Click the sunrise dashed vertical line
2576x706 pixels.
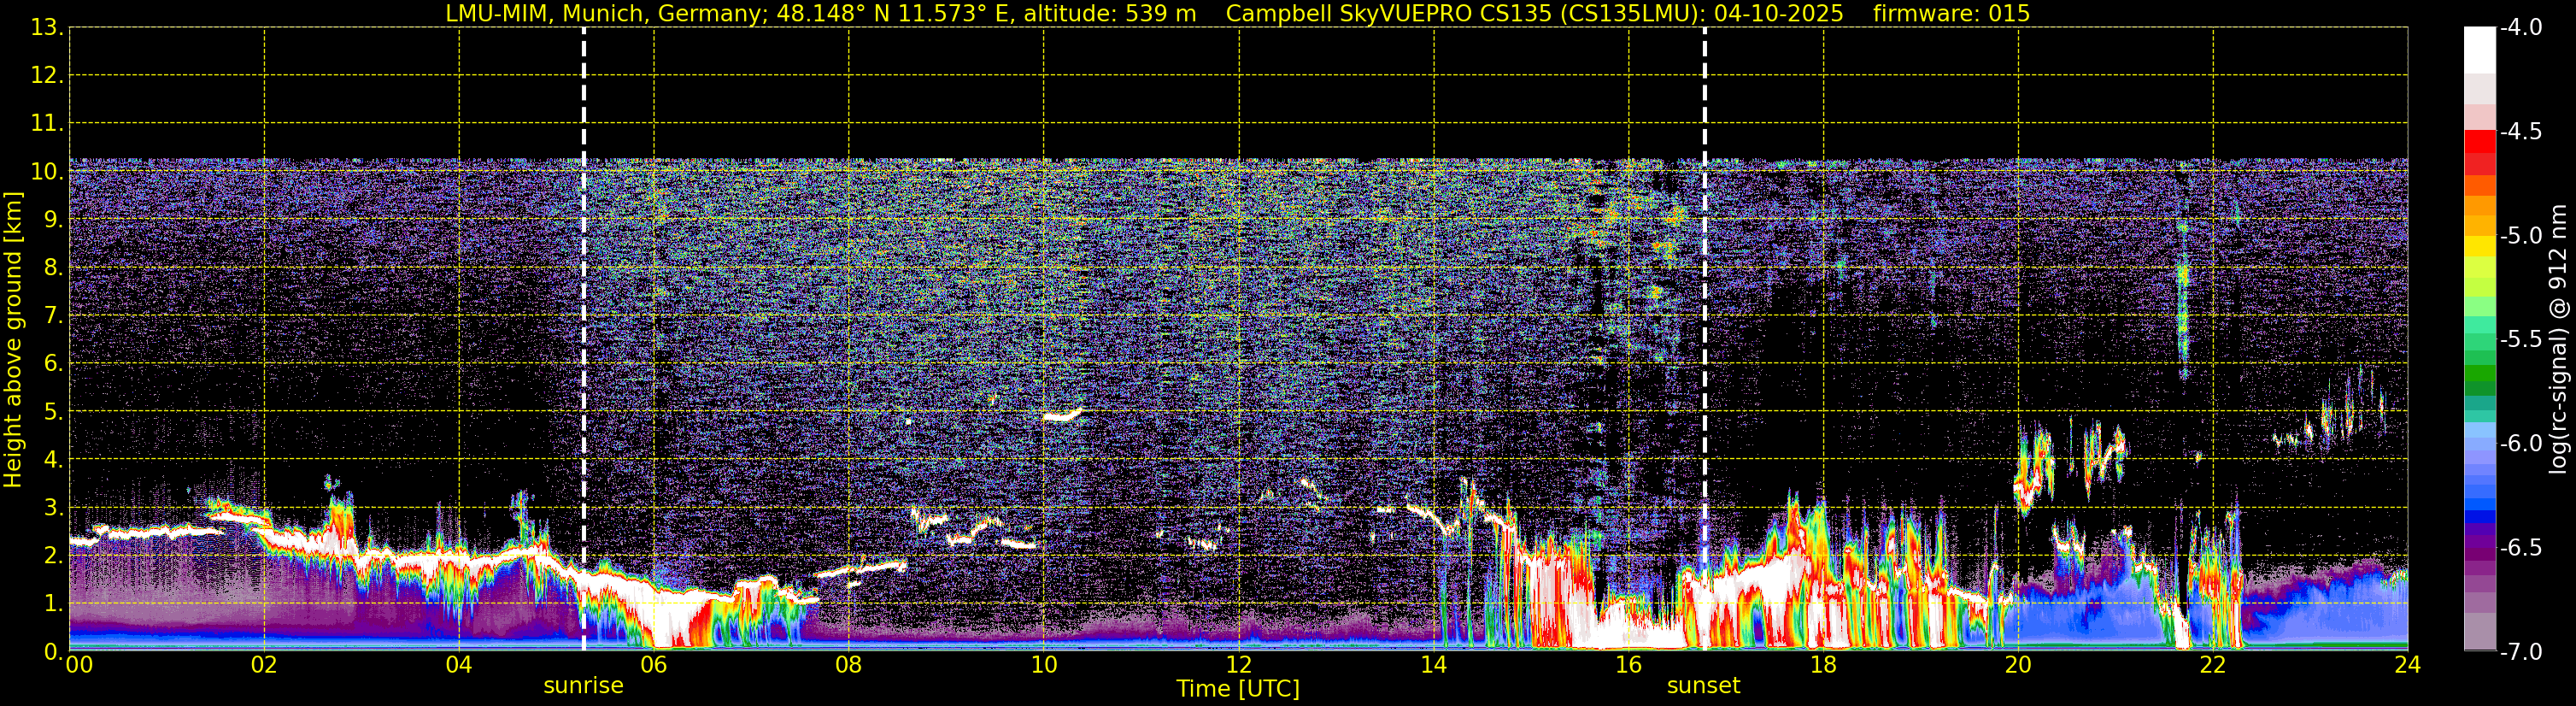pos(584,339)
